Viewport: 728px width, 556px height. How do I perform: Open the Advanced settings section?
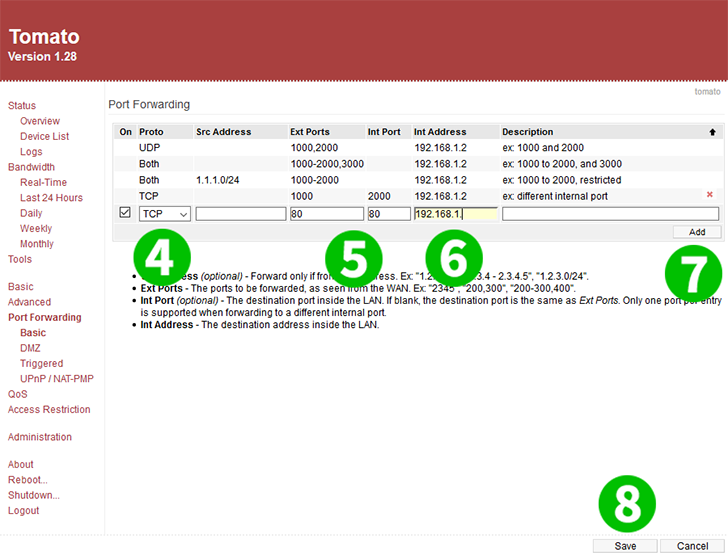[29, 302]
